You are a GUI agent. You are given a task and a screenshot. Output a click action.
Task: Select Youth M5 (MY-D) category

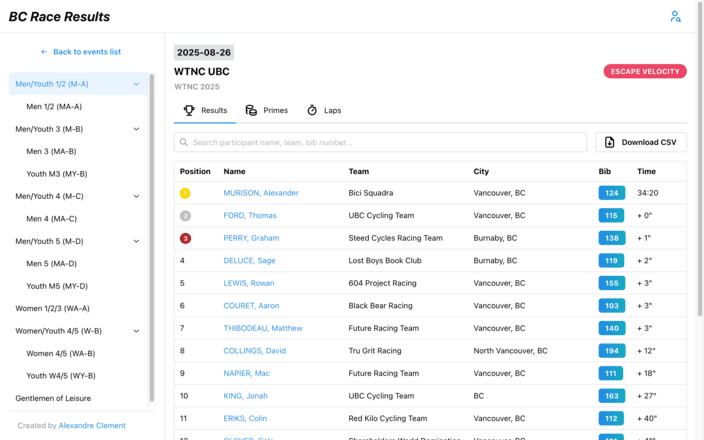pyautogui.click(x=57, y=286)
